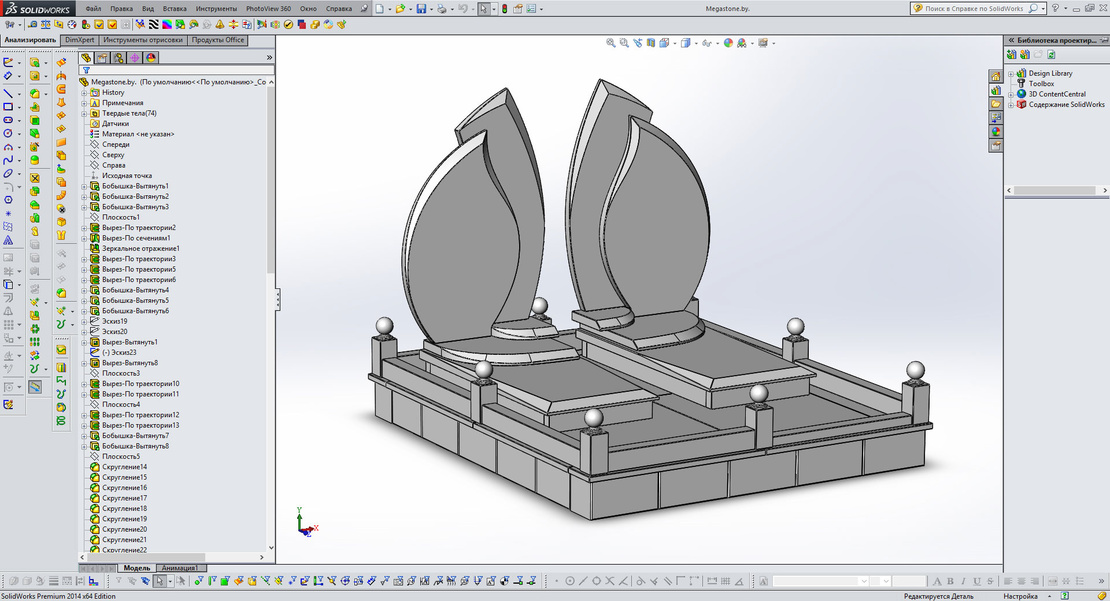Click the Add File Location icon in library panel
The image size is (1110, 601).
click(1025, 55)
